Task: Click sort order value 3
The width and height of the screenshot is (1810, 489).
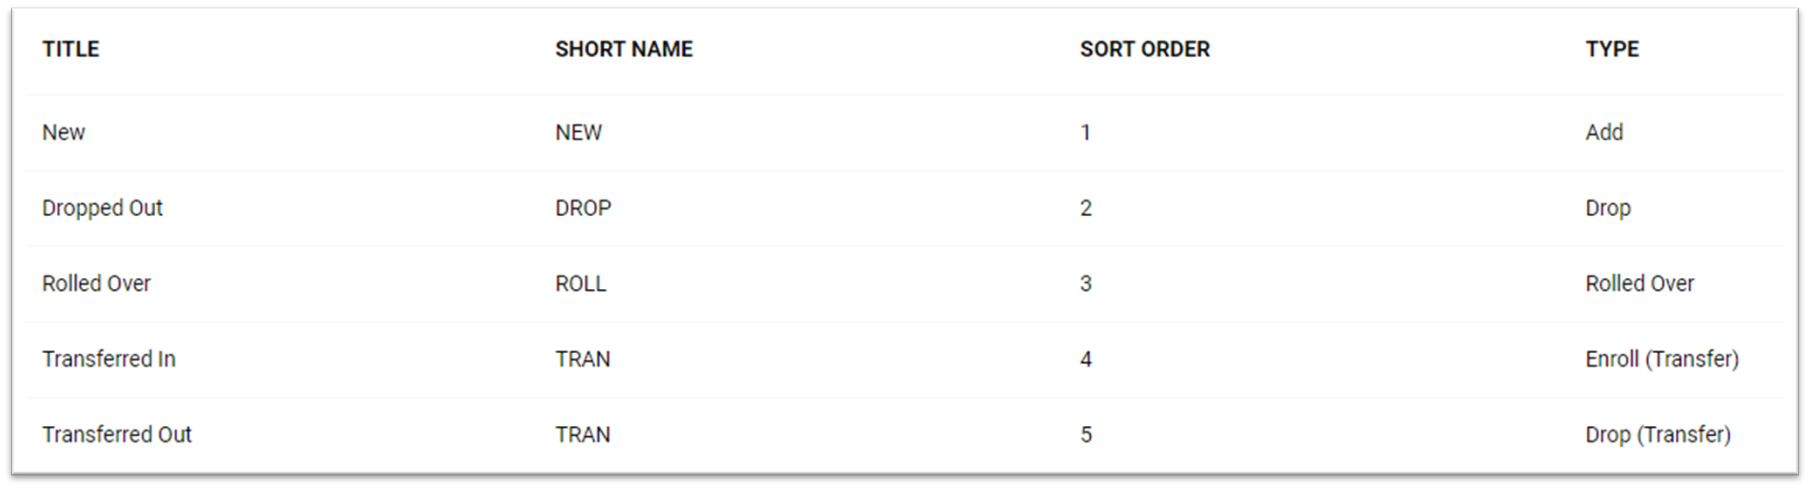Action: coord(1086,283)
